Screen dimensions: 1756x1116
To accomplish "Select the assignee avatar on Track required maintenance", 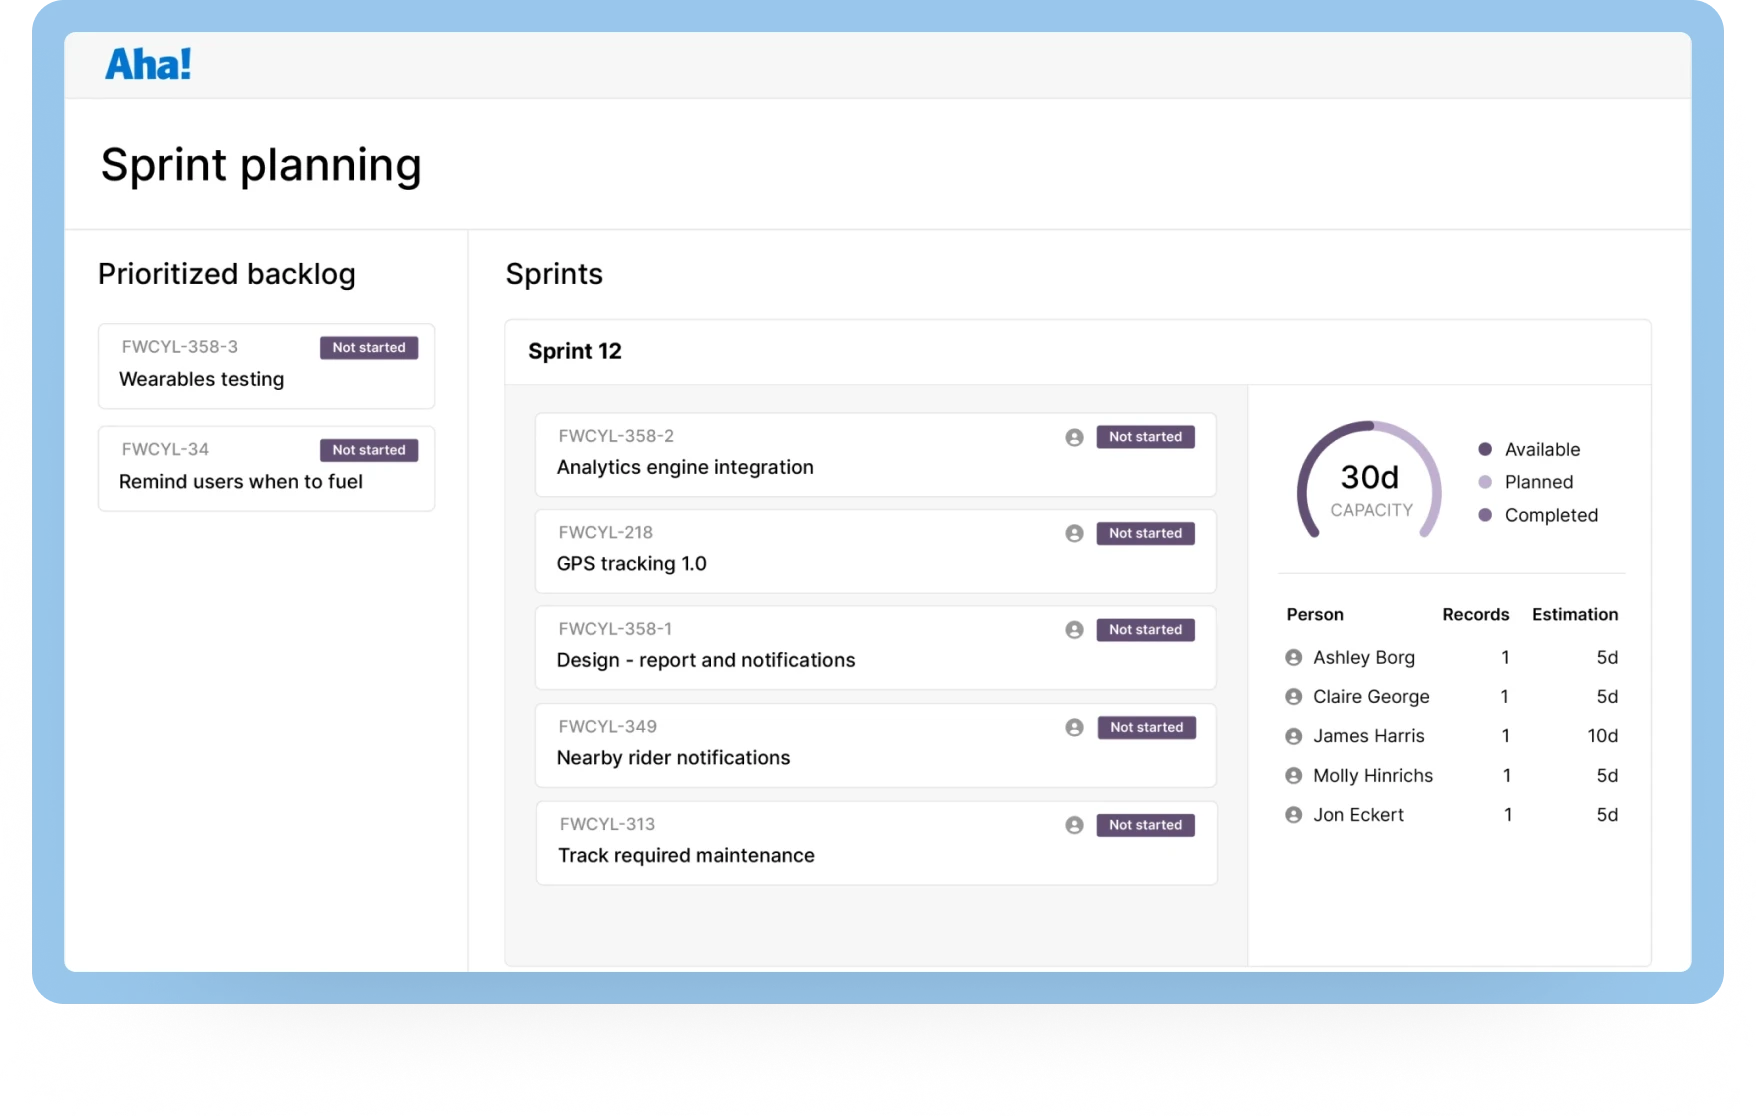I will (1075, 824).
